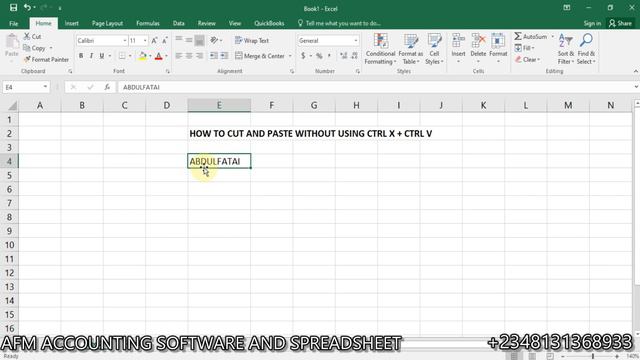Open the font size dropdown

[145, 41]
